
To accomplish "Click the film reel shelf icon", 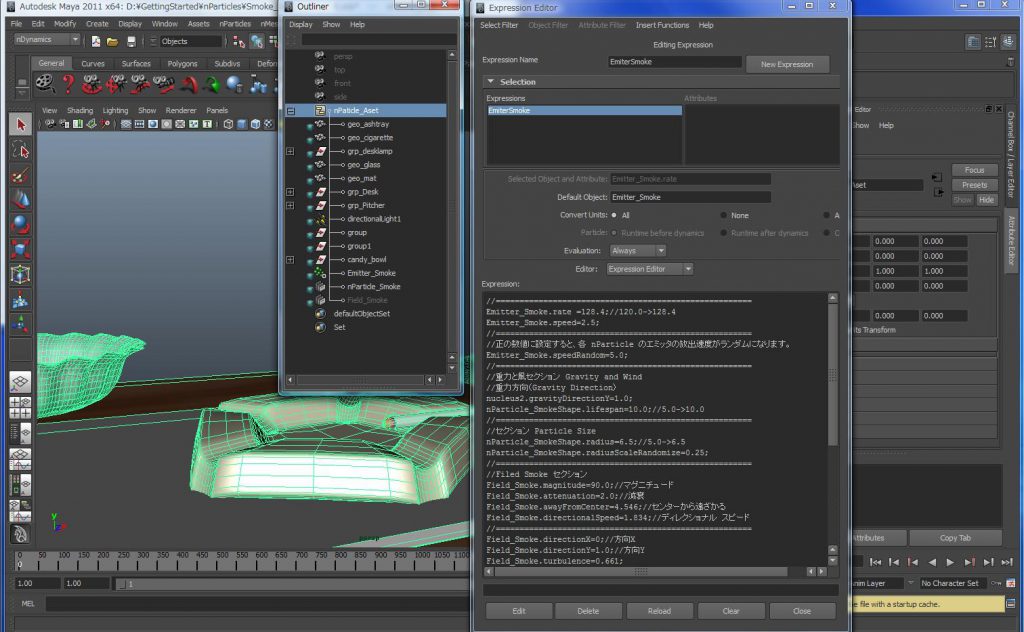I will click(44, 84).
